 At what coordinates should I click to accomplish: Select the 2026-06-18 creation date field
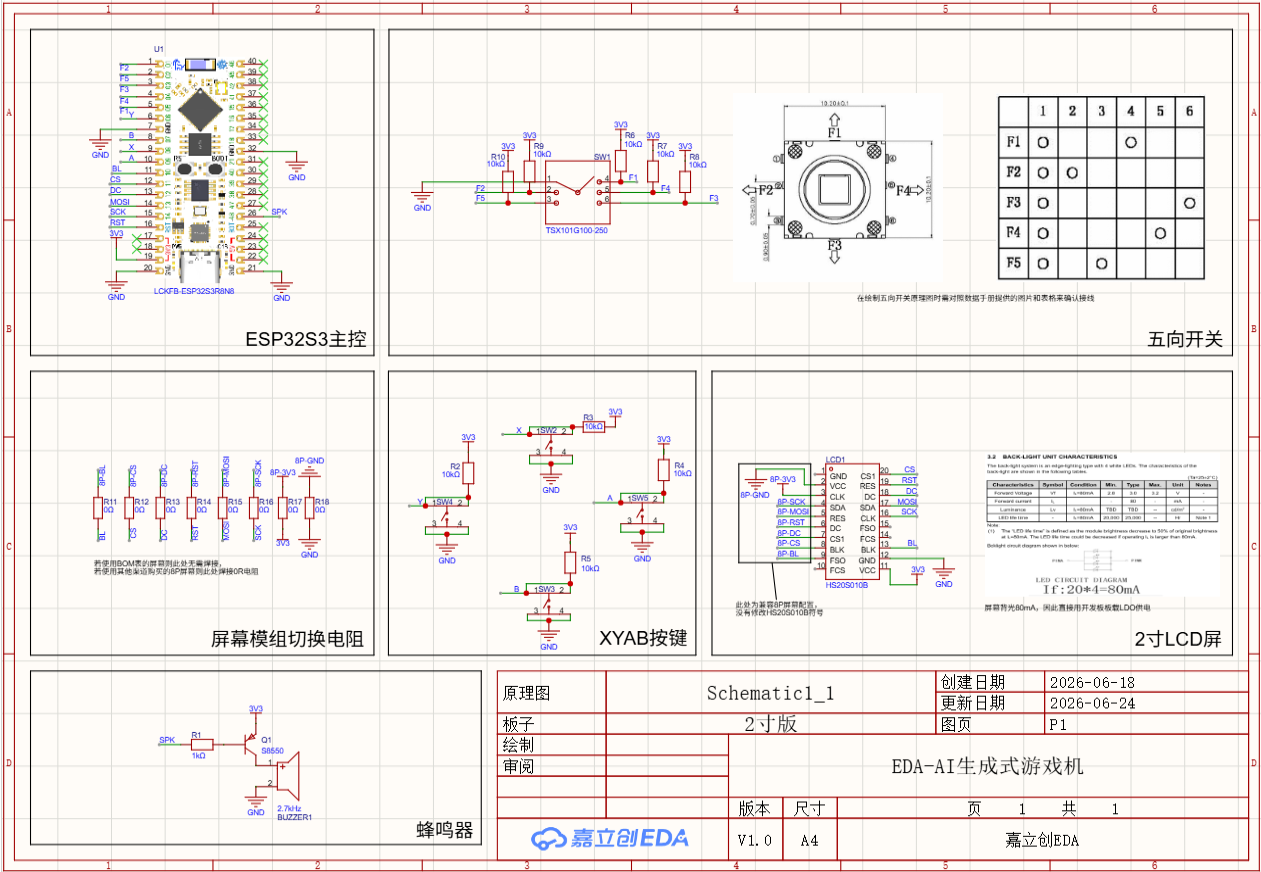tap(1092, 682)
